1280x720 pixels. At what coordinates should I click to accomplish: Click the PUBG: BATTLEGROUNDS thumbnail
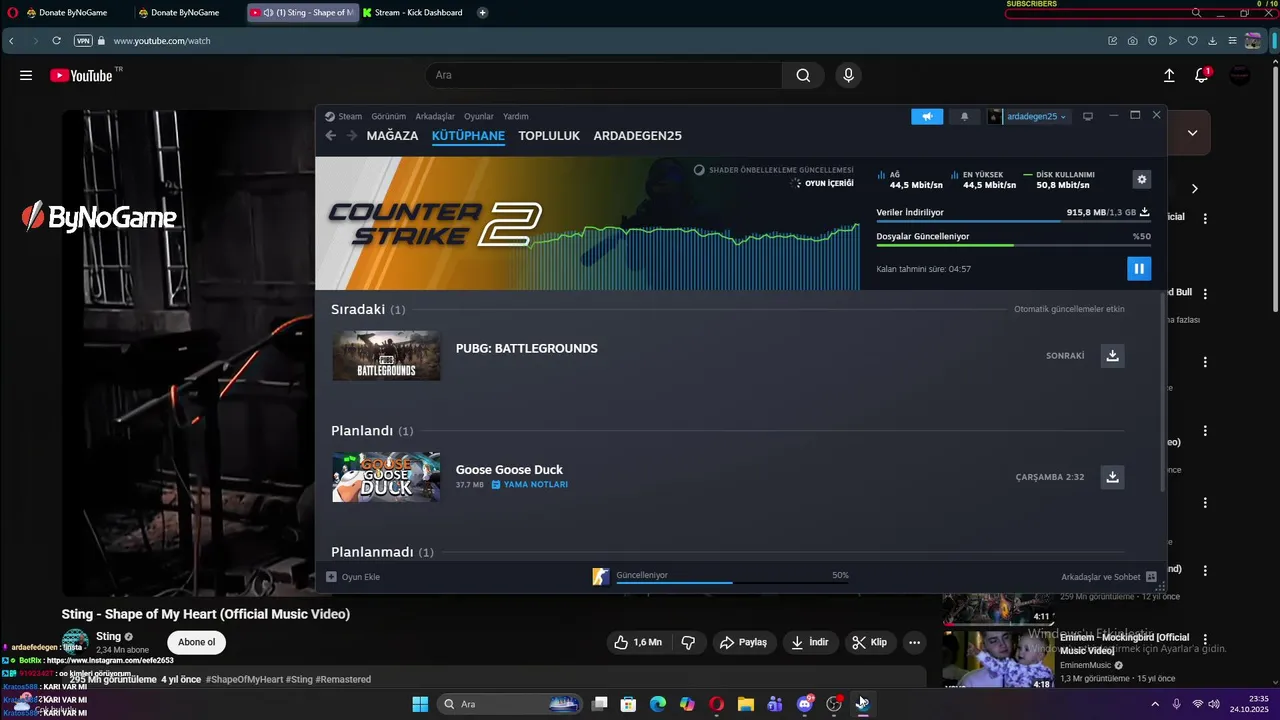tap(386, 355)
